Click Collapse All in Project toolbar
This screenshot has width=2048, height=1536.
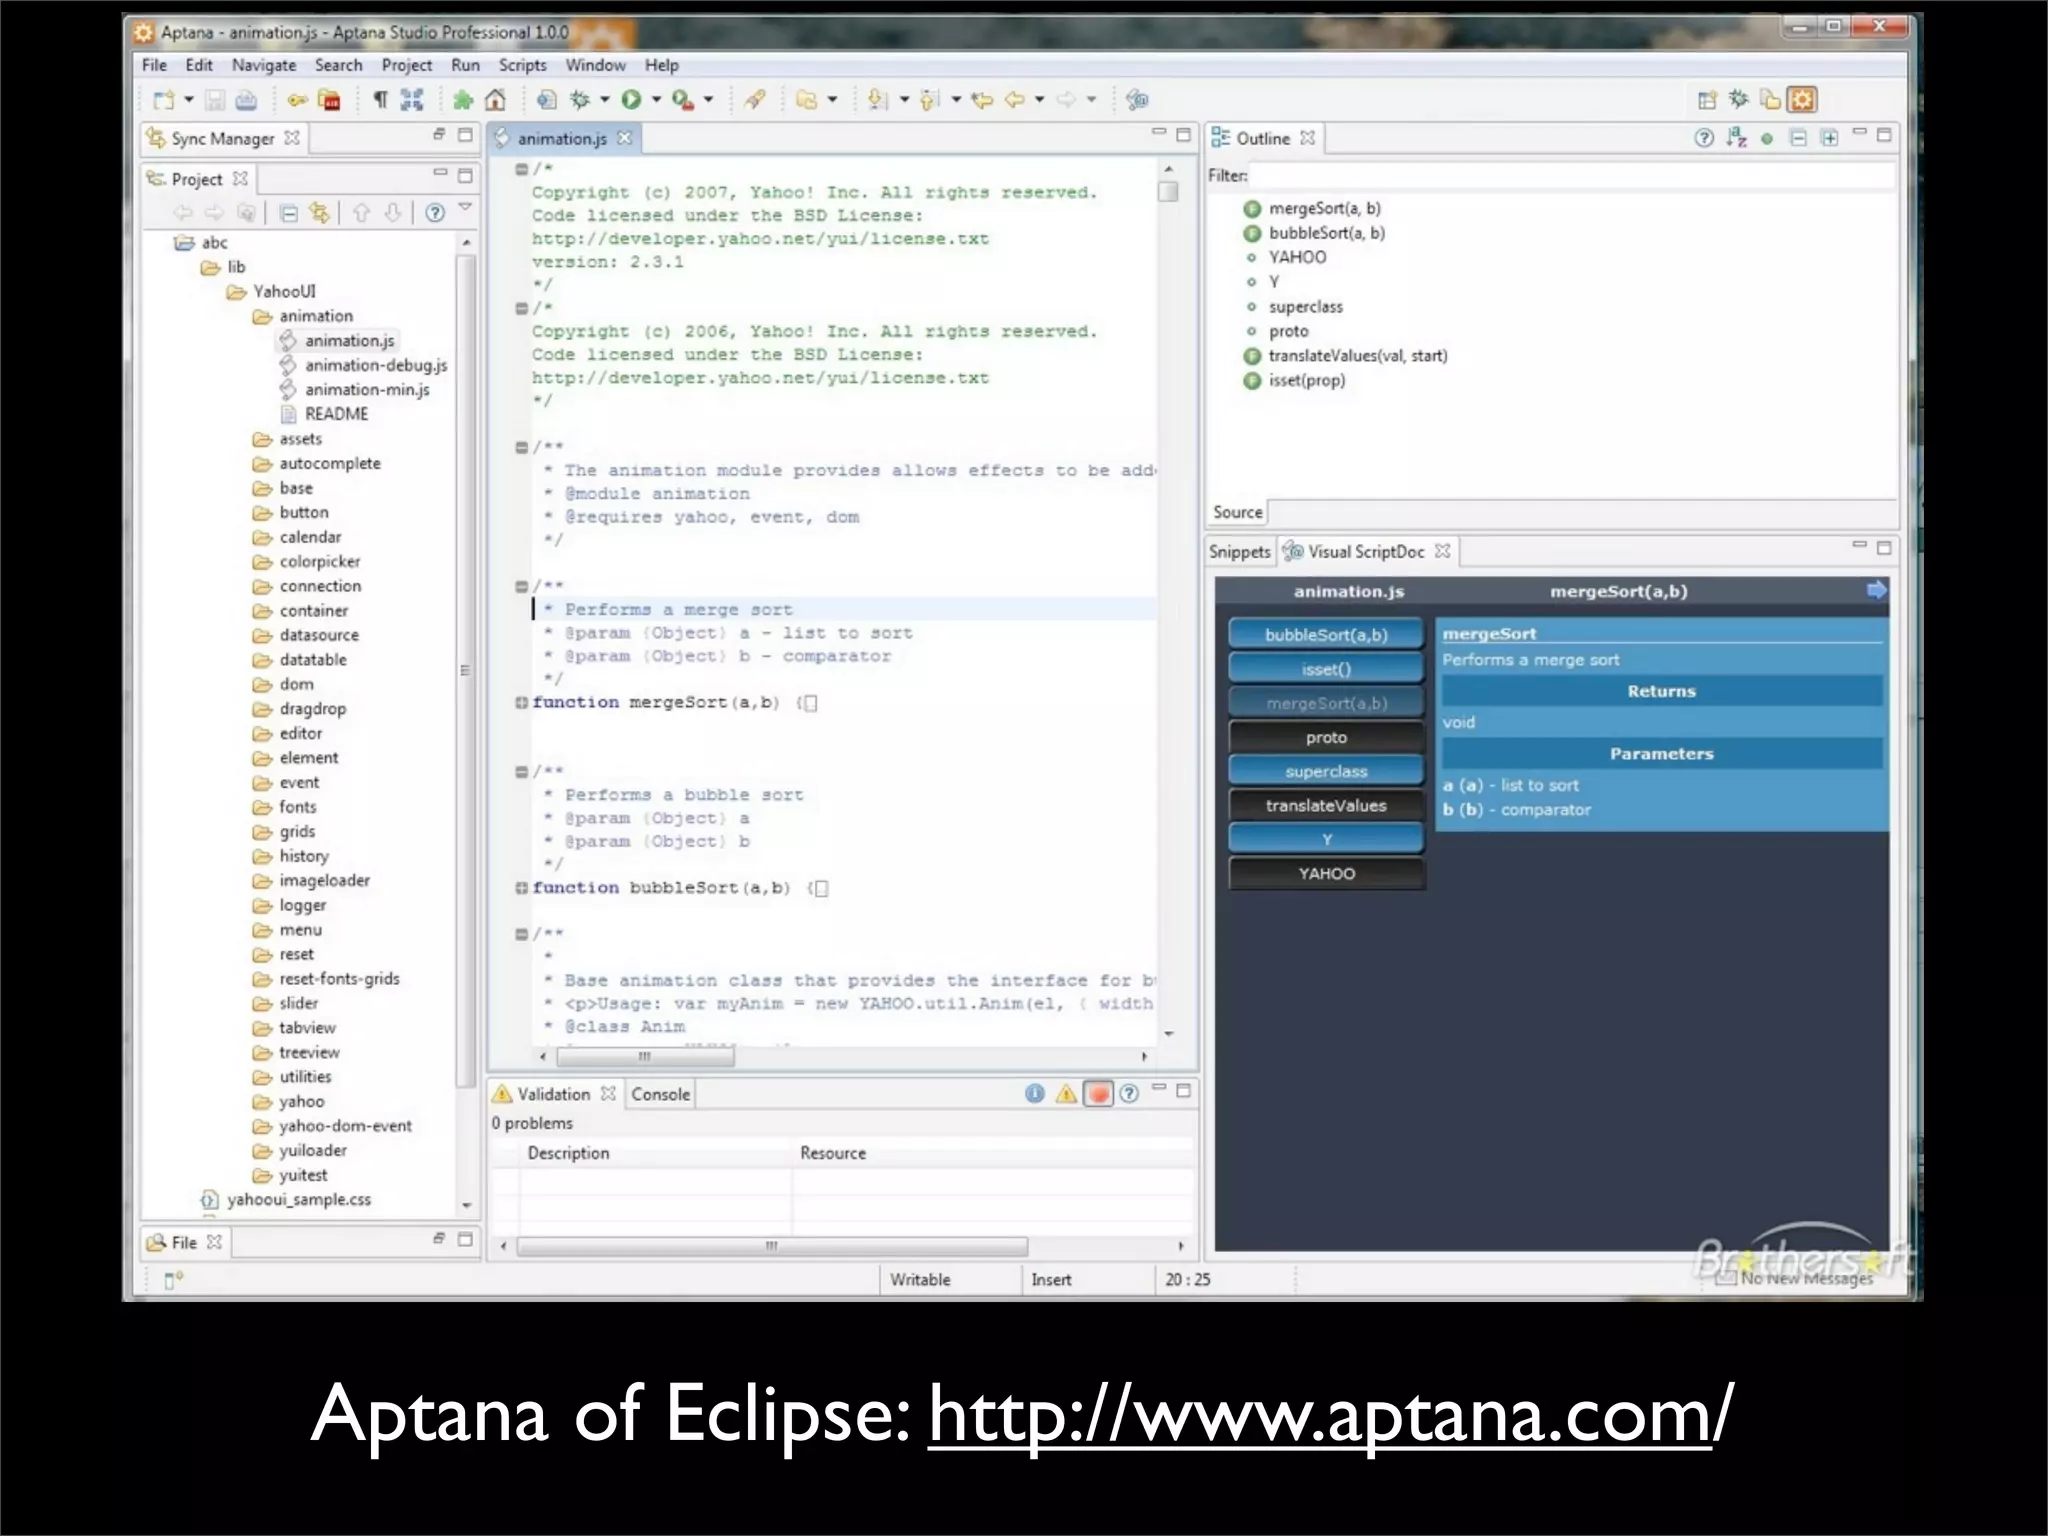click(289, 212)
